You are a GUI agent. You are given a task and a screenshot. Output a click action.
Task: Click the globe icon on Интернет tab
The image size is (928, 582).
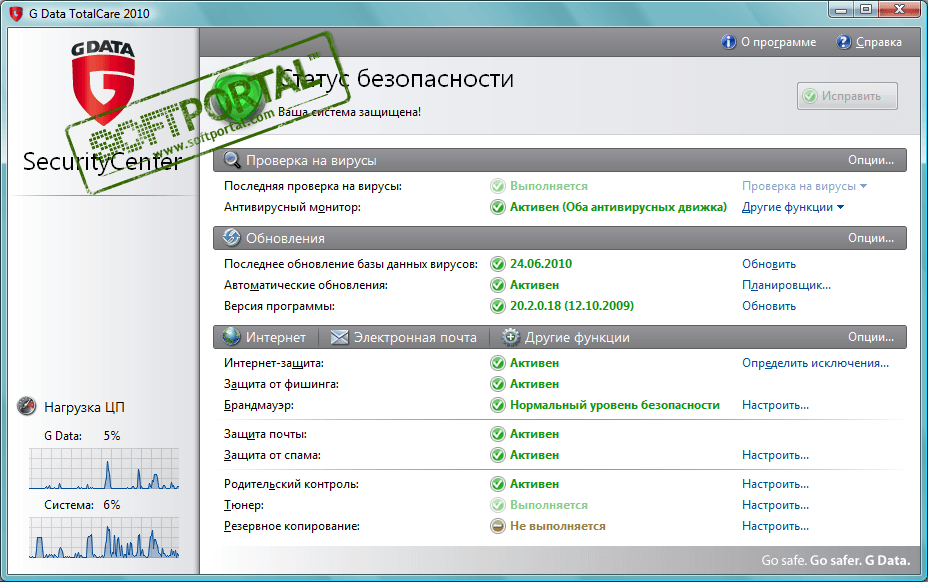coord(231,337)
